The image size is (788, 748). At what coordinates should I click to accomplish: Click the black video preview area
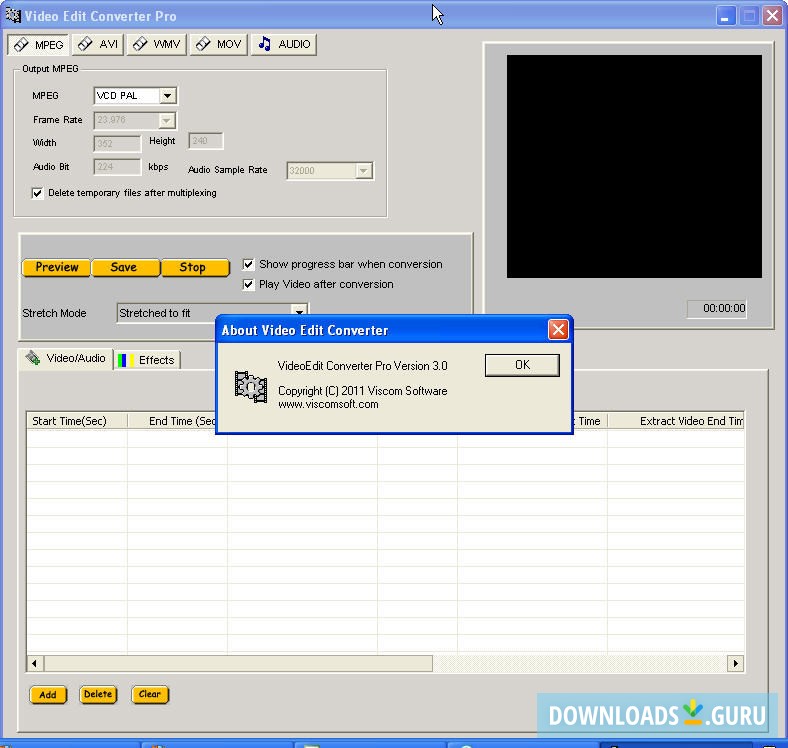[x=634, y=166]
